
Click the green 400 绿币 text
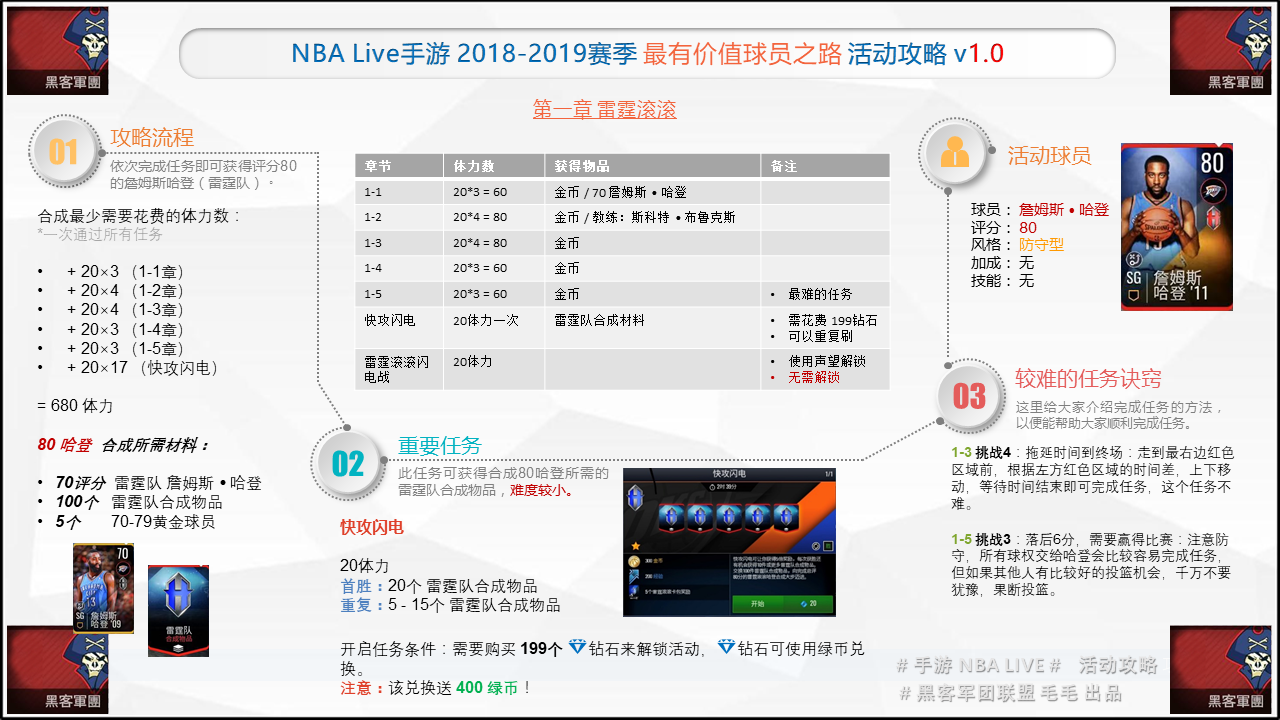coord(487,687)
